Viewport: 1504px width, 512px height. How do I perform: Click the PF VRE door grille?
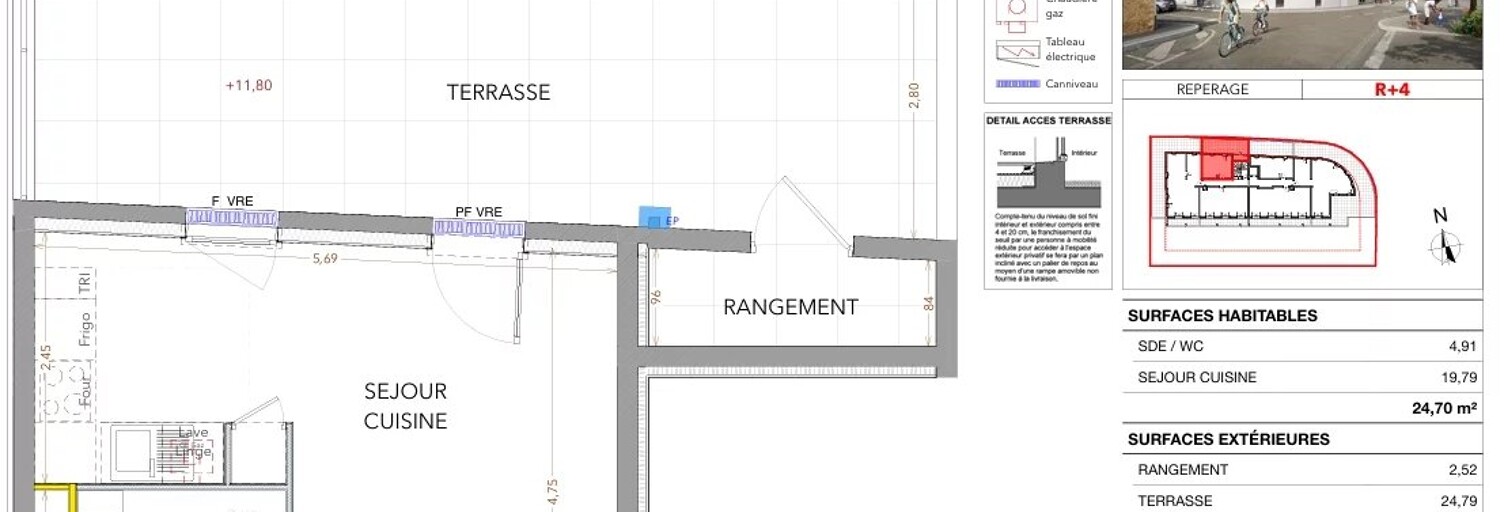tap(478, 228)
